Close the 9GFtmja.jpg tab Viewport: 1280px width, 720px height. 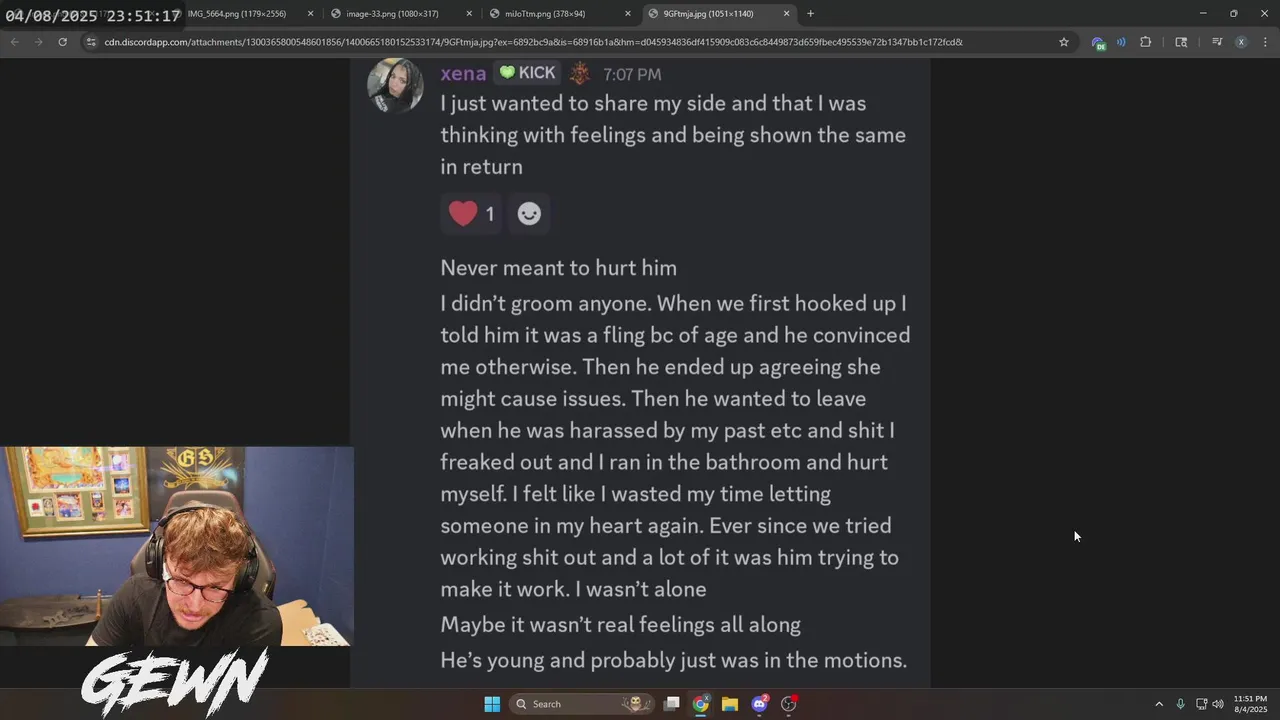point(787,14)
